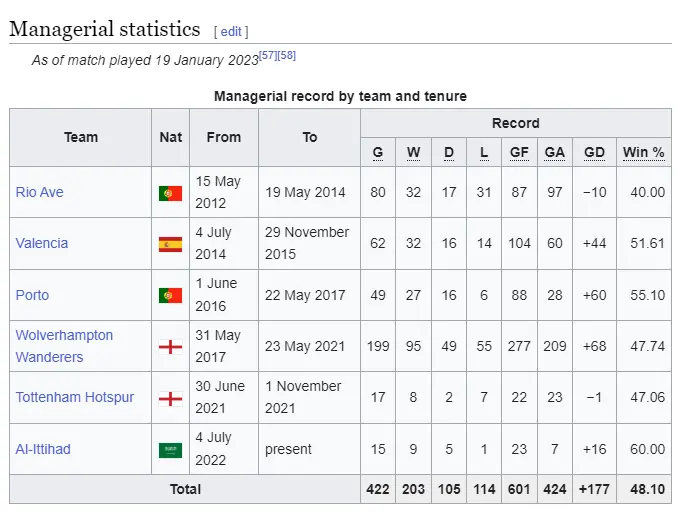686x512 pixels.
Task: Open the Tottenham Hotspur link
Action: click(x=74, y=397)
